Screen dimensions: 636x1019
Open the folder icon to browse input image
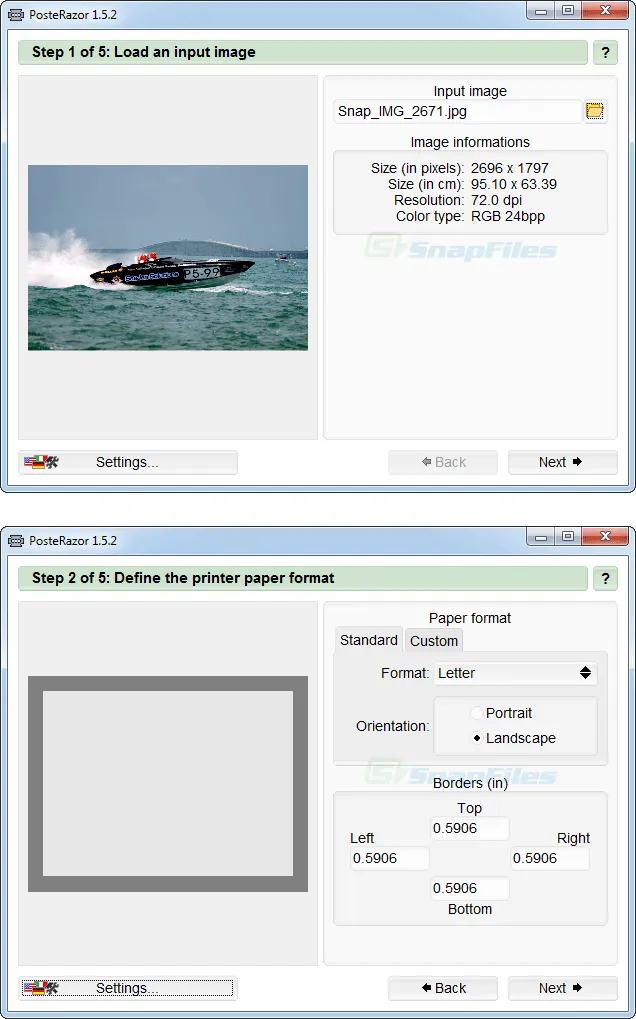594,111
